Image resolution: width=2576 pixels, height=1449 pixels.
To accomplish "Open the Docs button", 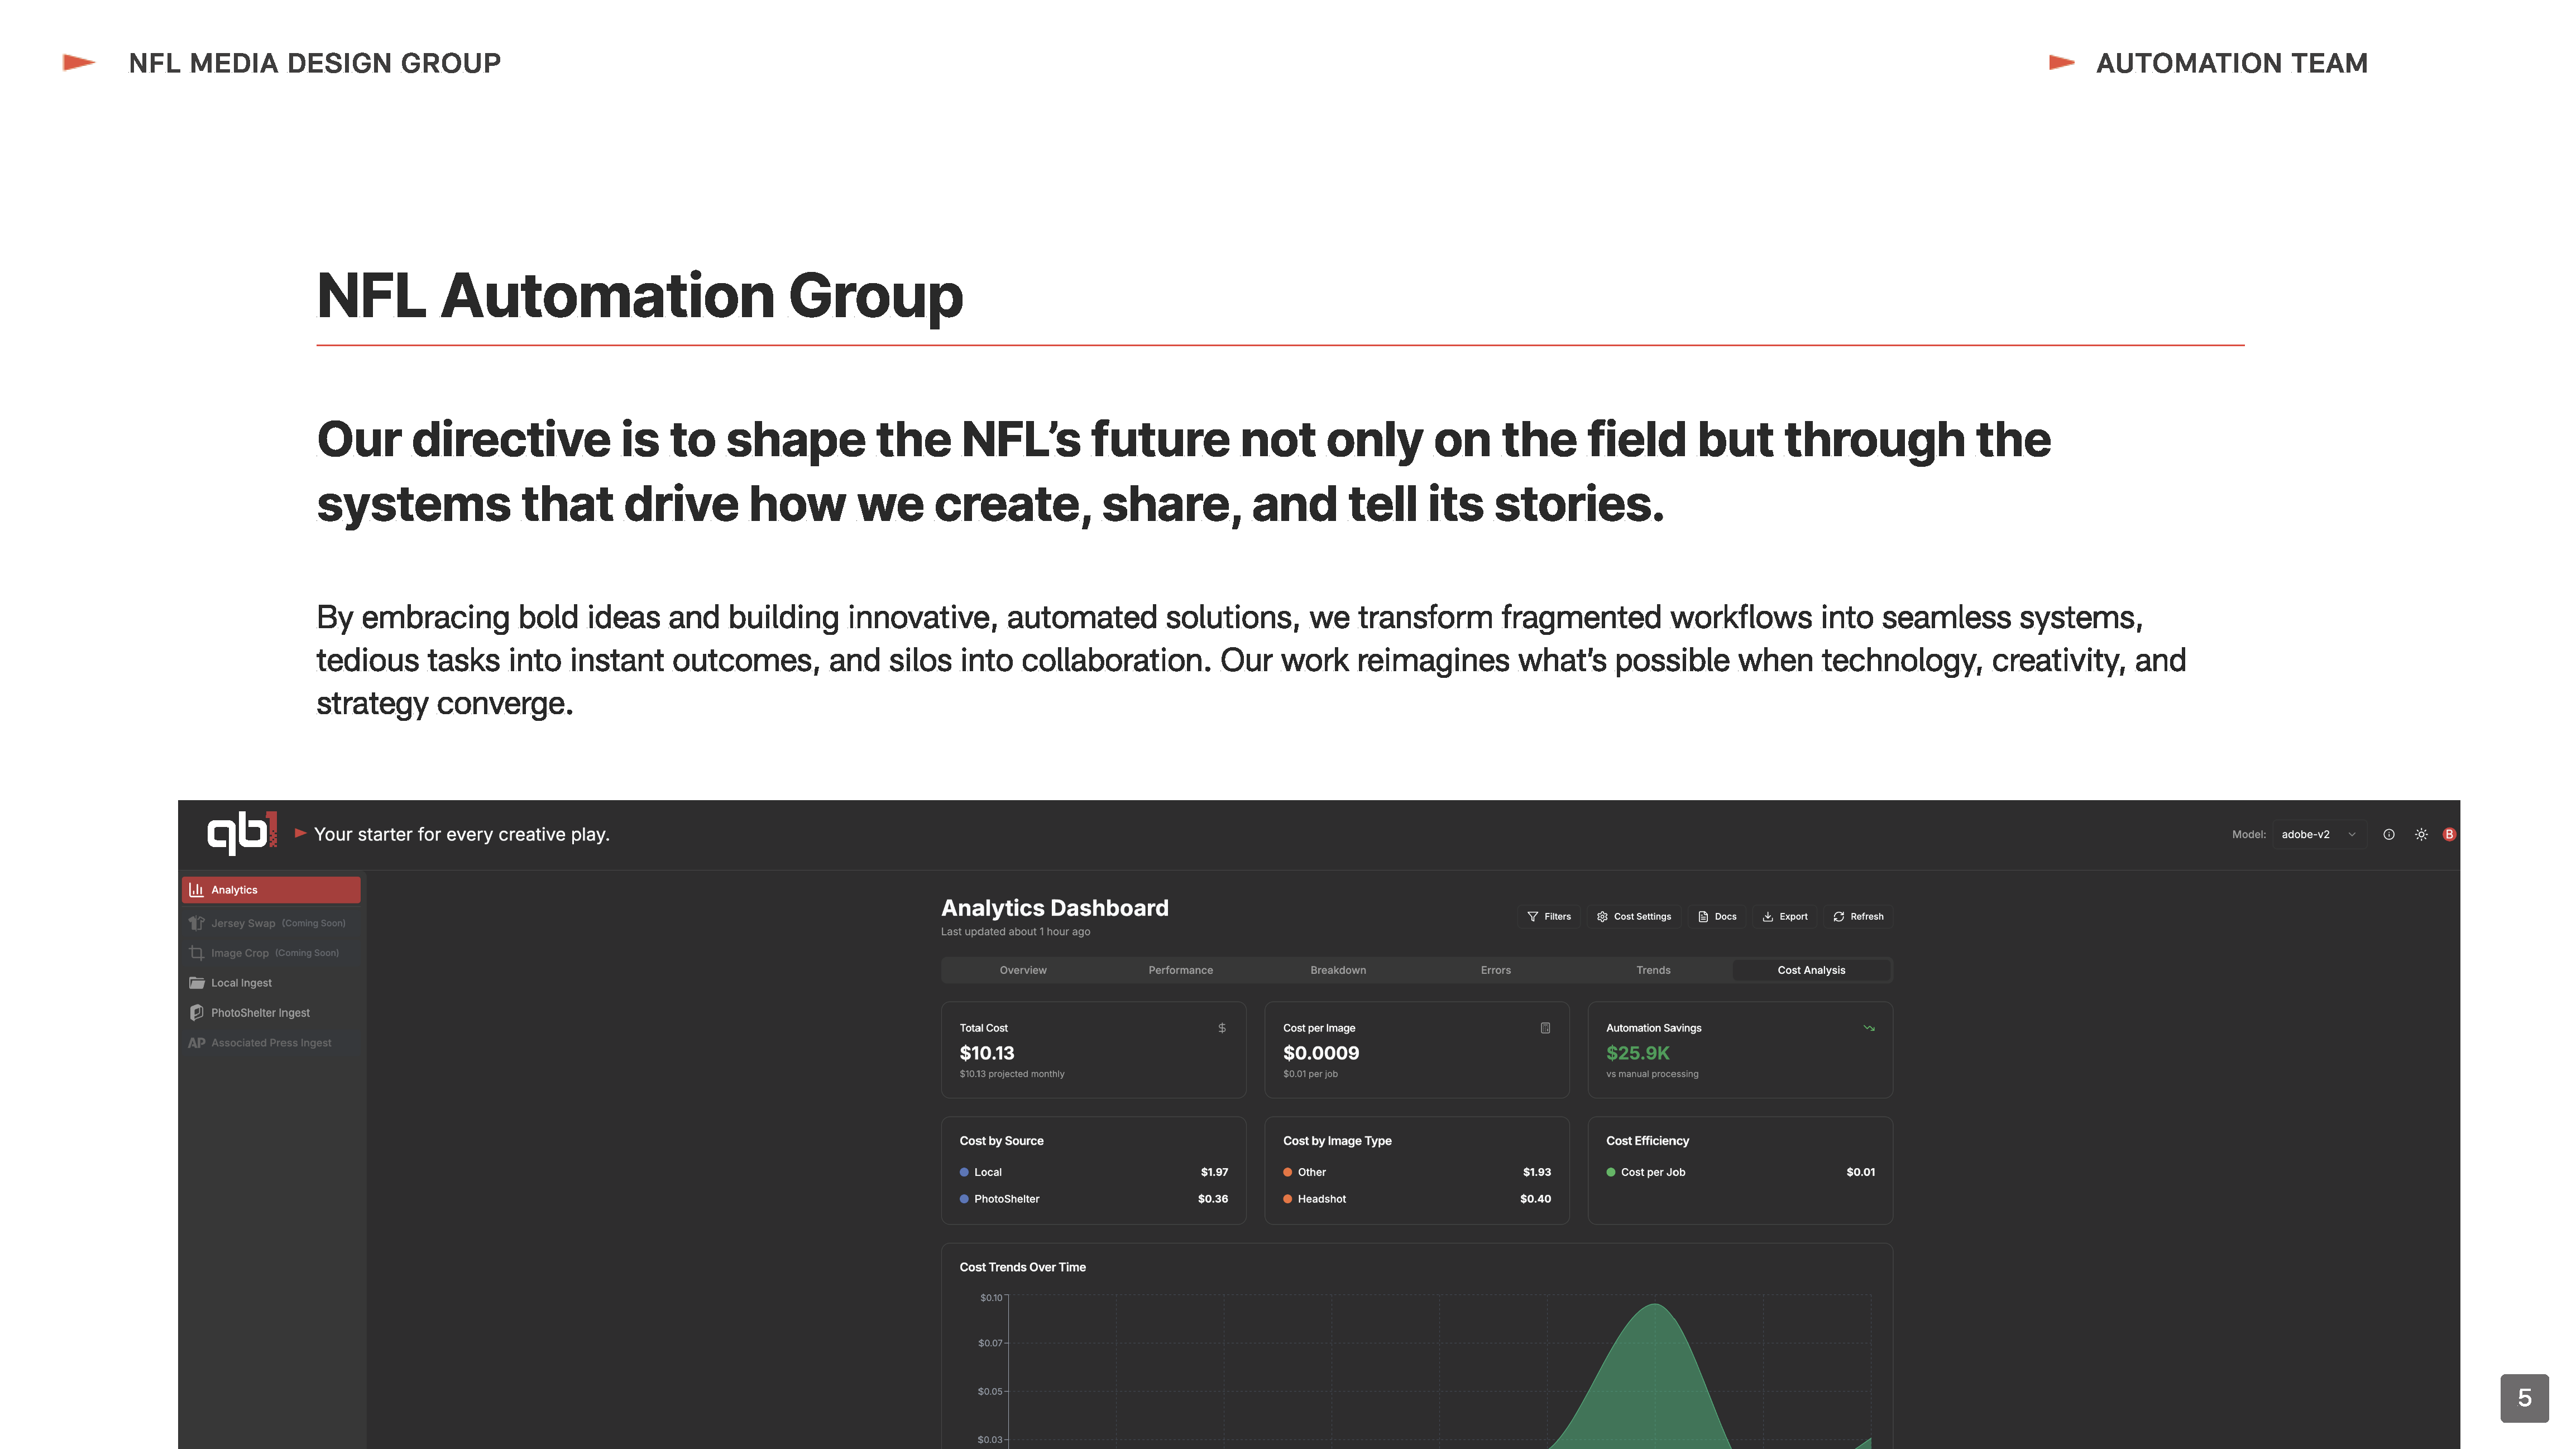I will [x=1717, y=916].
